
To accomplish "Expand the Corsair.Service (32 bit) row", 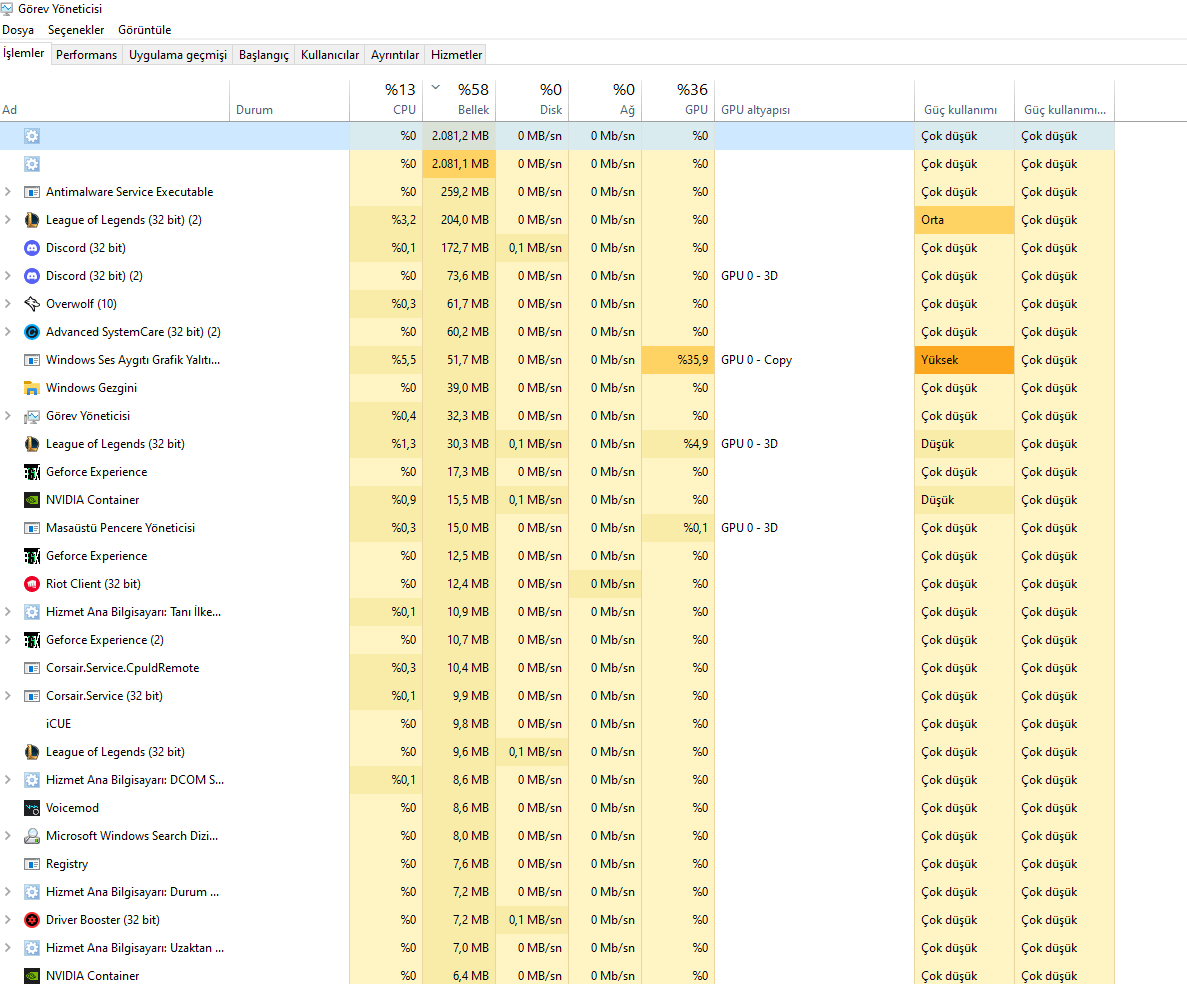I will 8,696.
